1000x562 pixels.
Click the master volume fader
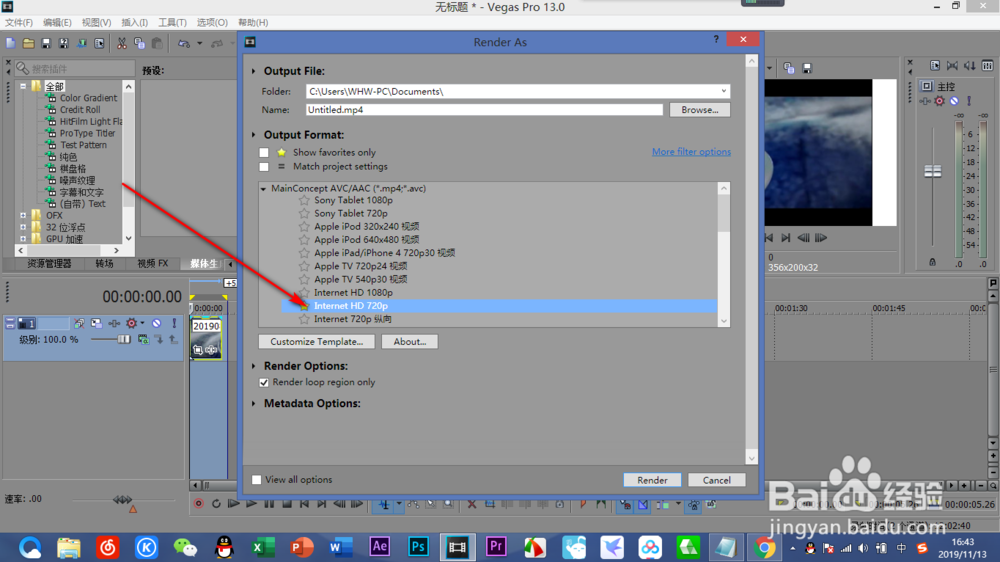tap(932, 171)
